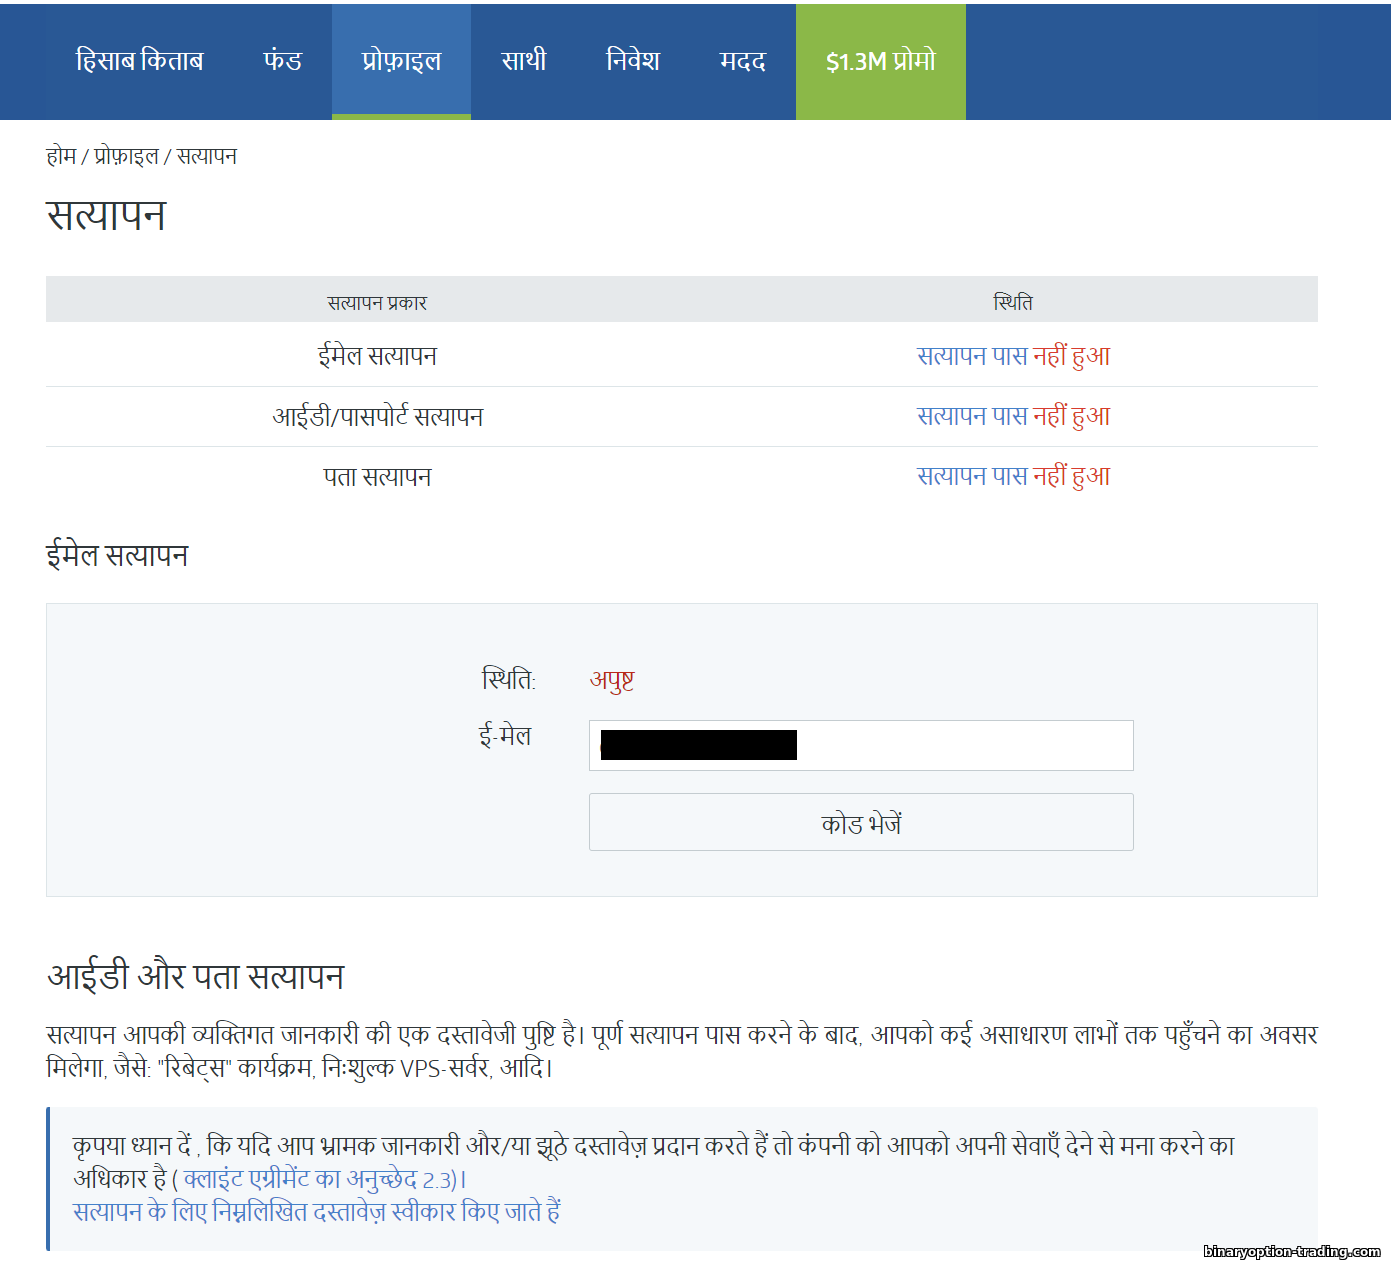Click the आईडी और पता सत्यापन heading
1391x1270 pixels.
[196, 976]
